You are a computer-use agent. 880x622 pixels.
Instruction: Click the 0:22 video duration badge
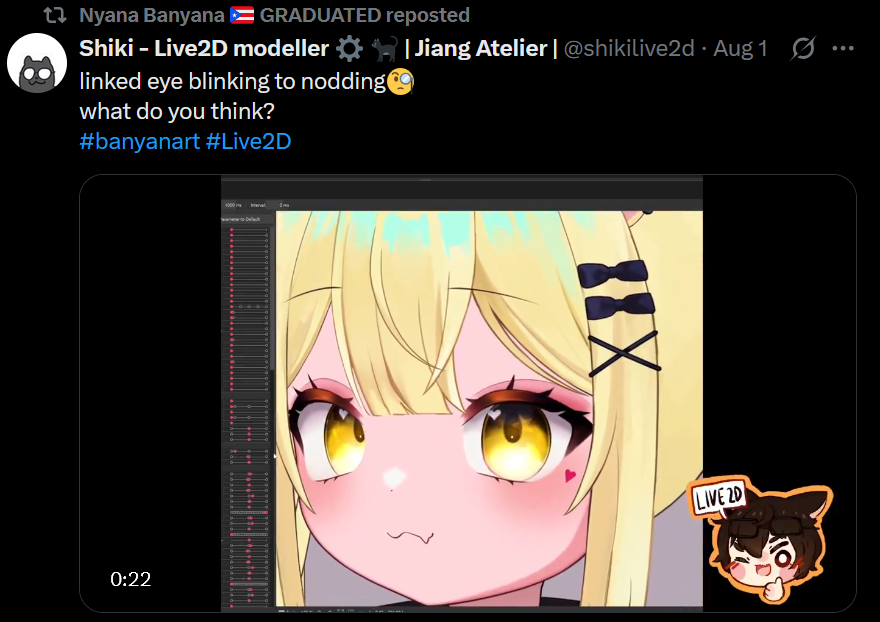pos(131,579)
